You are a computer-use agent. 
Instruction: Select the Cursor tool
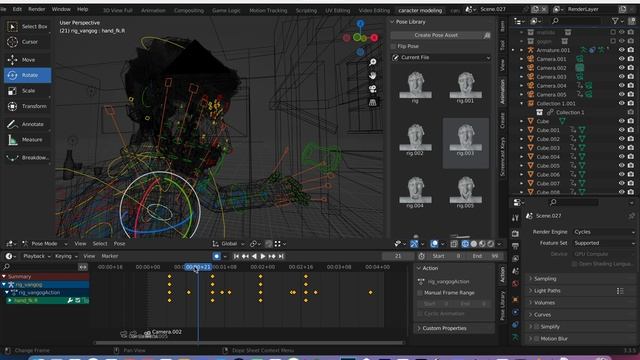(x=27, y=42)
